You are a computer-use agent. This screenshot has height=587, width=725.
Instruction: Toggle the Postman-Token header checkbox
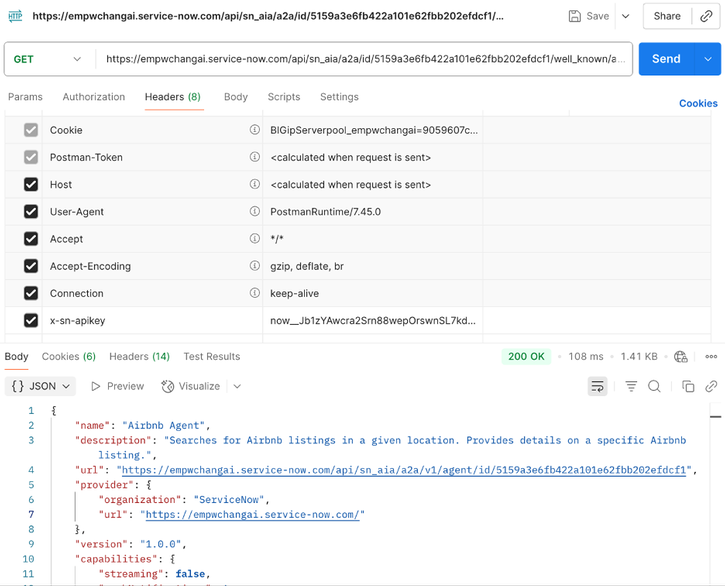tap(31, 157)
